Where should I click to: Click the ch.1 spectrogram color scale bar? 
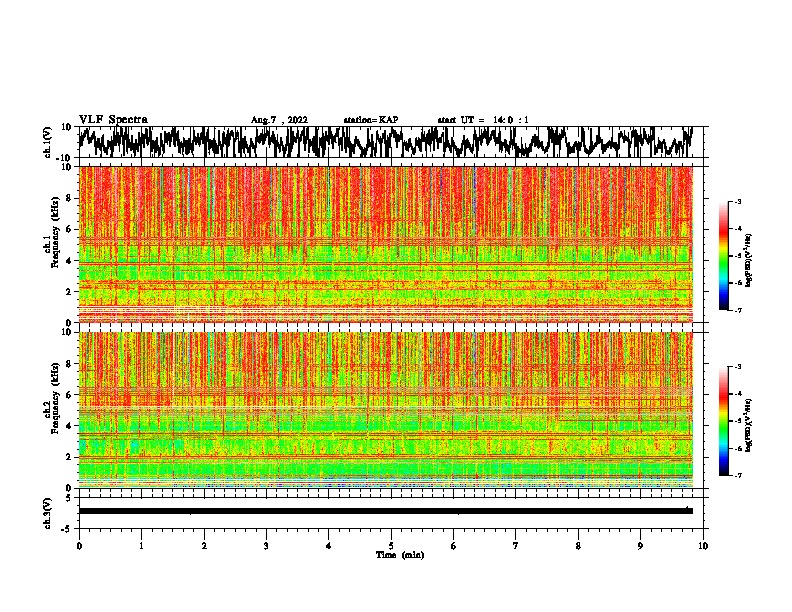point(723,256)
